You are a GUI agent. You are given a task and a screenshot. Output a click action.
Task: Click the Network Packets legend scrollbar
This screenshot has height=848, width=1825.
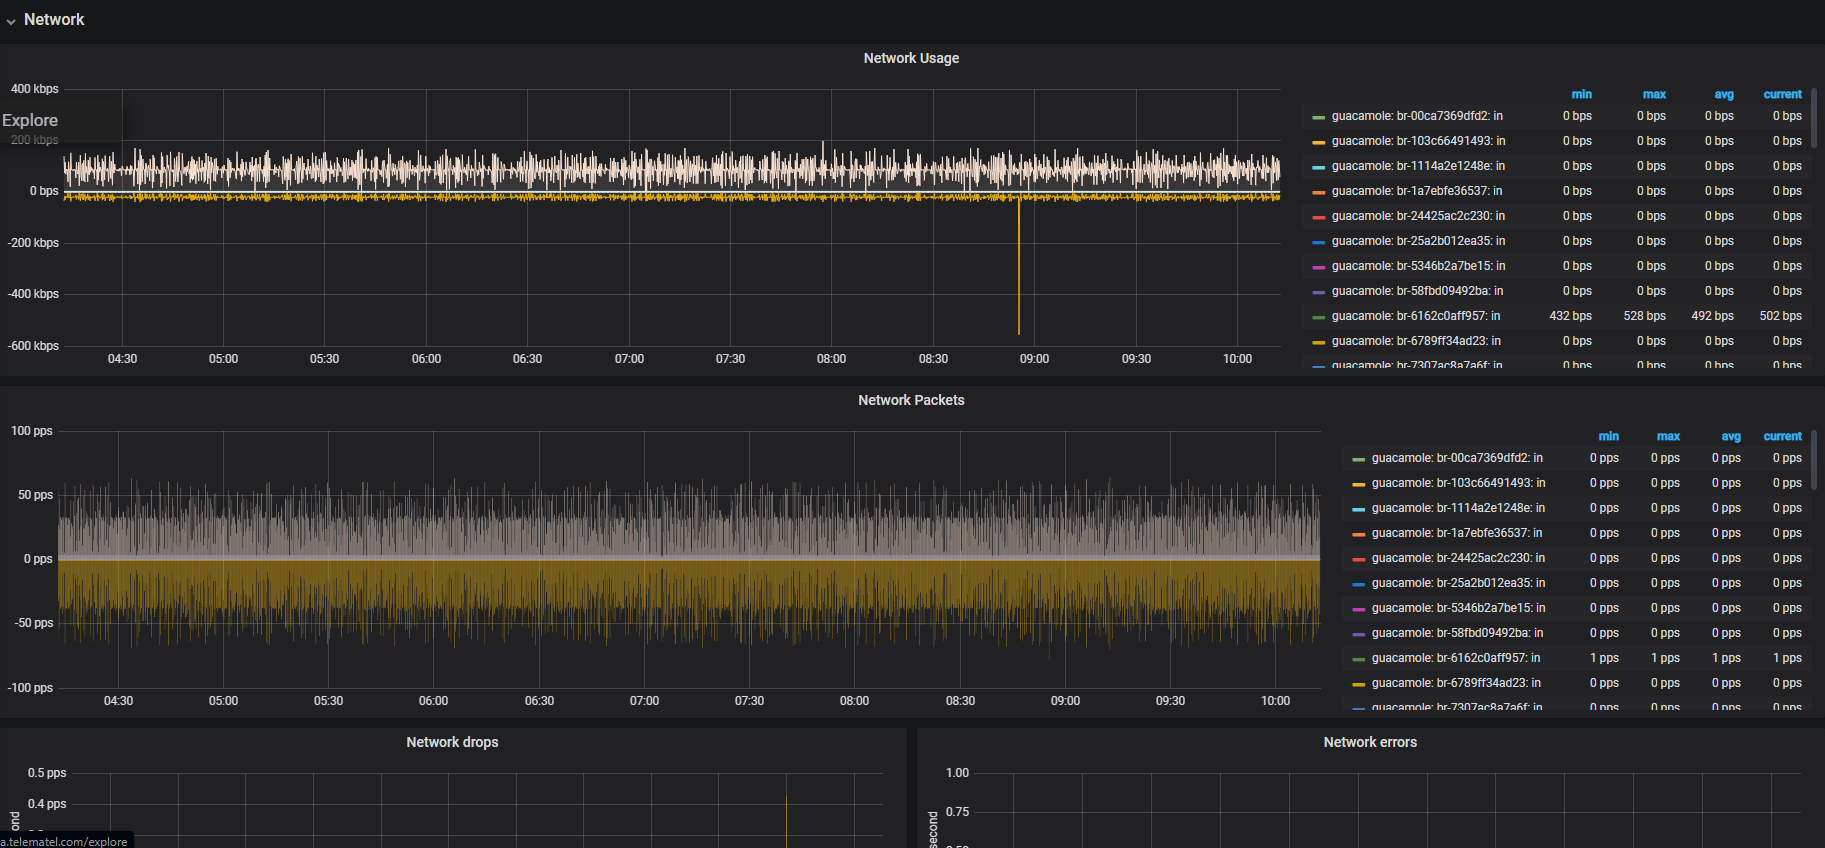pyautogui.click(x=1814, y=460)
